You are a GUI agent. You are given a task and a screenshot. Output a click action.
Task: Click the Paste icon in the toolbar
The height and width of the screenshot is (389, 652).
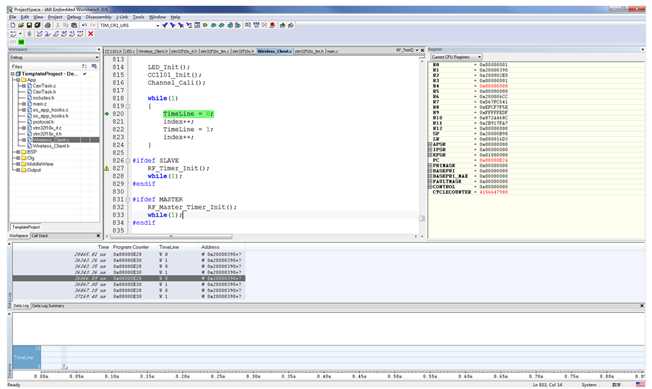pos(74,25)
